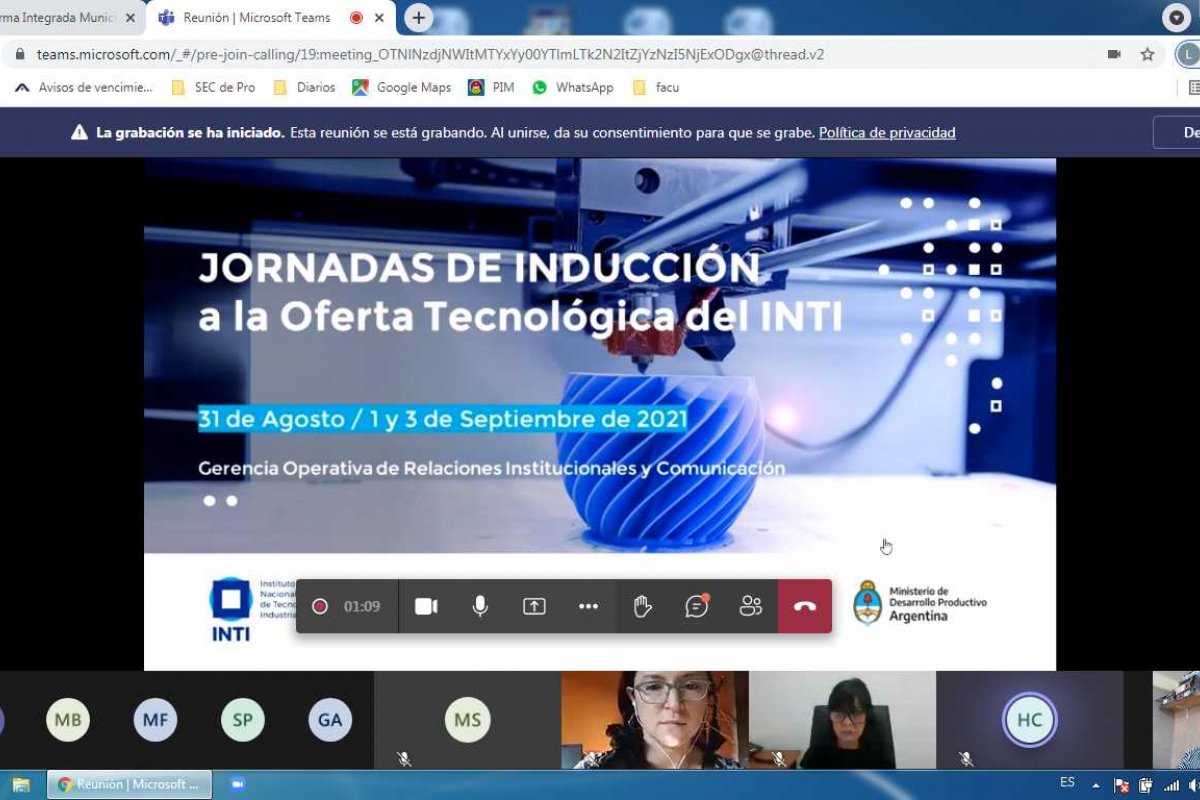Open a new Chrome tab
This screenshot has height=800, width=1200.
[418, 18]
